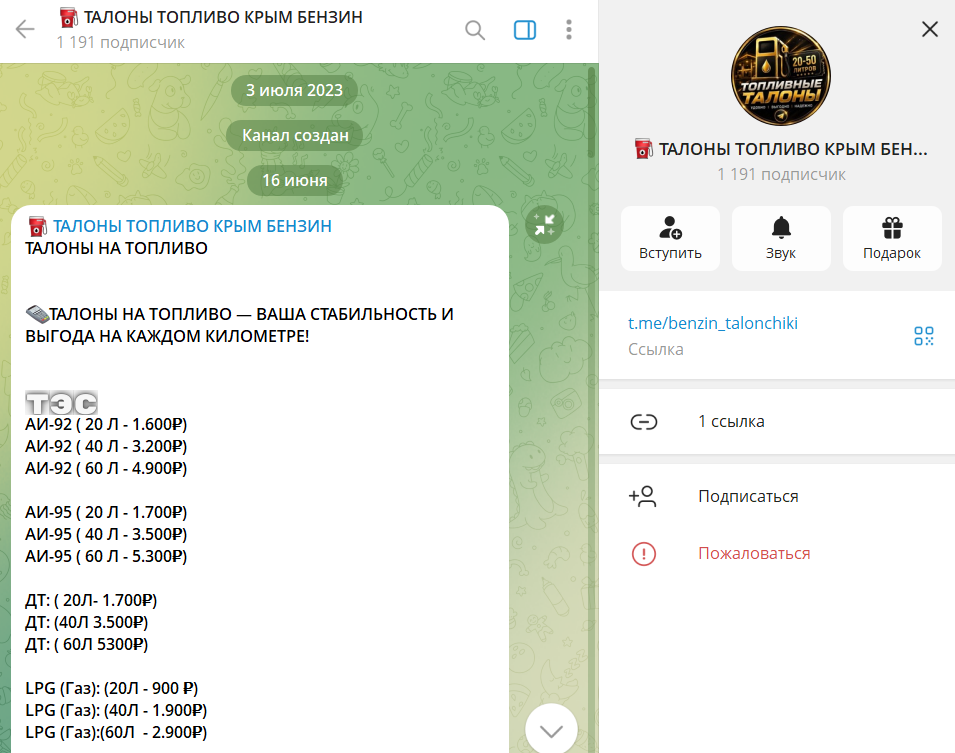Click the chain link icon beside 1 ссылка
The image size is (955, 753).
coord(643,422)
